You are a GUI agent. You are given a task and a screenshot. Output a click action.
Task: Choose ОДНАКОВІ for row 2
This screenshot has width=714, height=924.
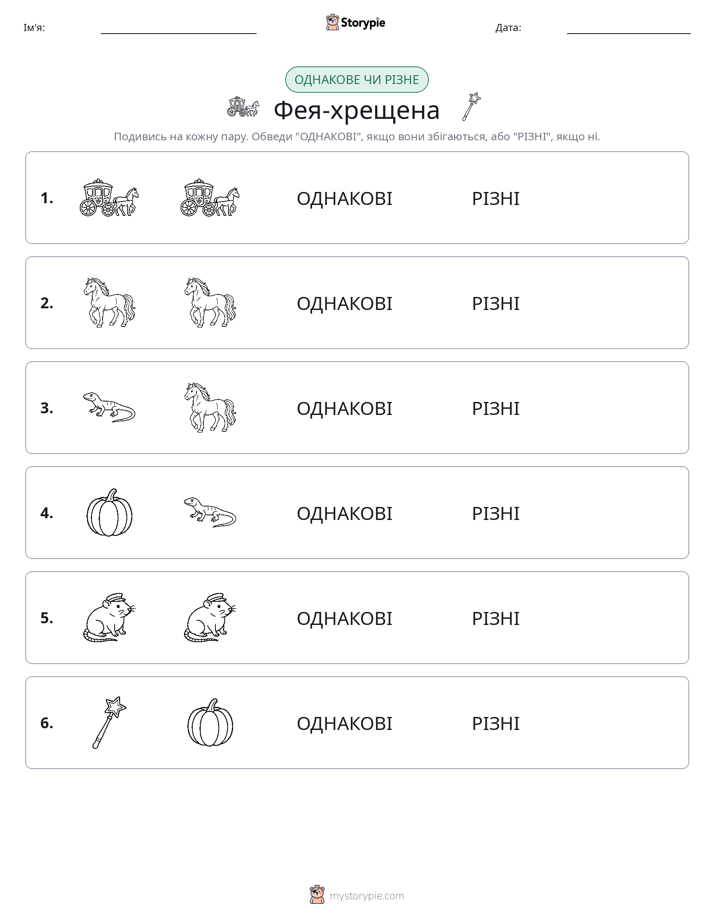click(344, 303)
